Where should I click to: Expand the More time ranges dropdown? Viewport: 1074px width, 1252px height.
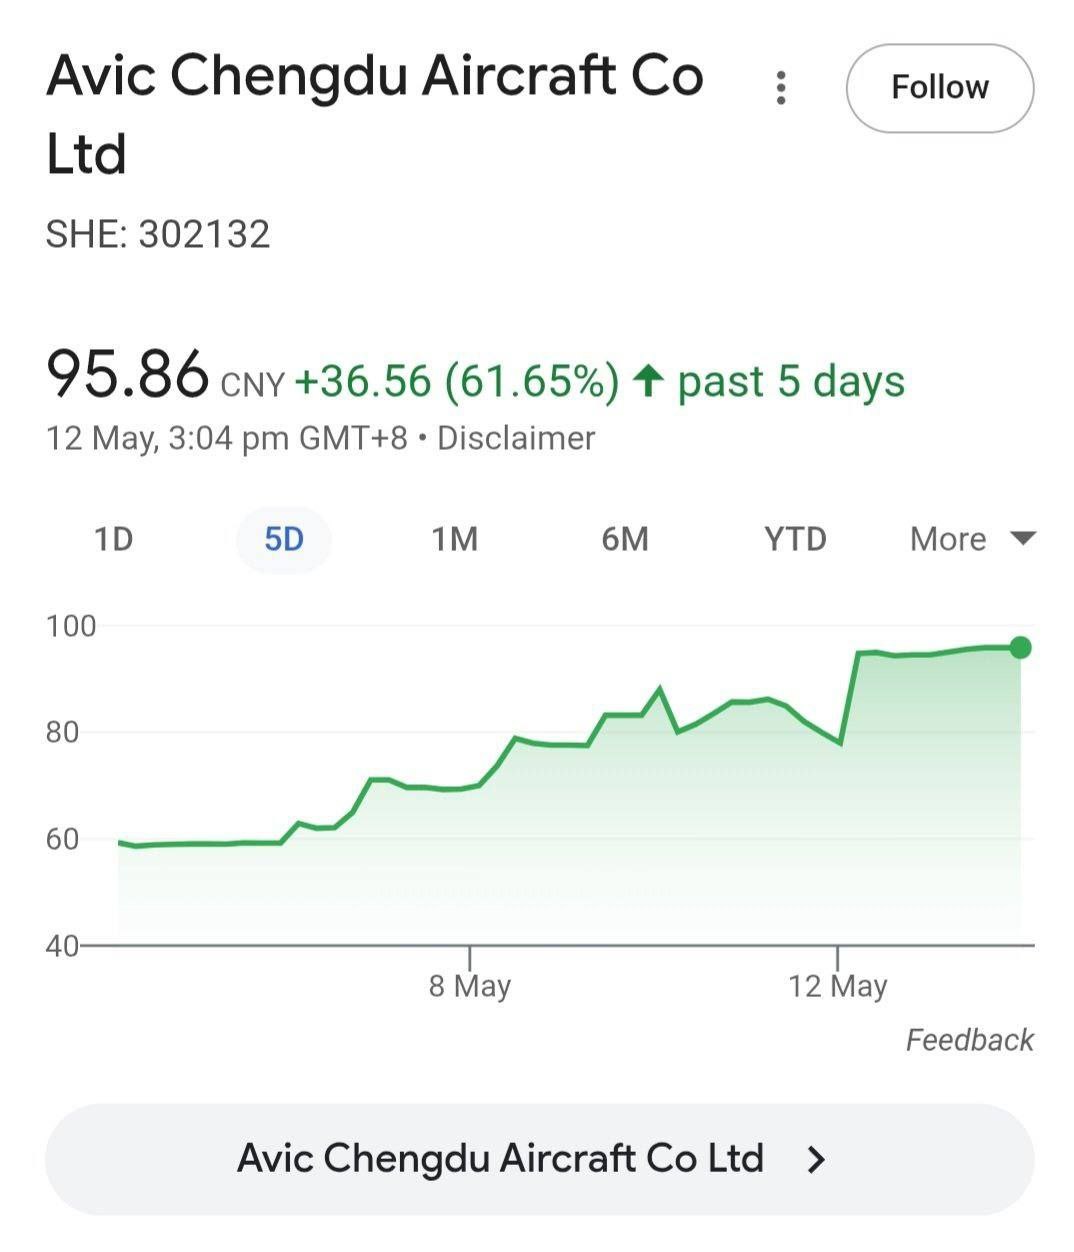[971, 540]
